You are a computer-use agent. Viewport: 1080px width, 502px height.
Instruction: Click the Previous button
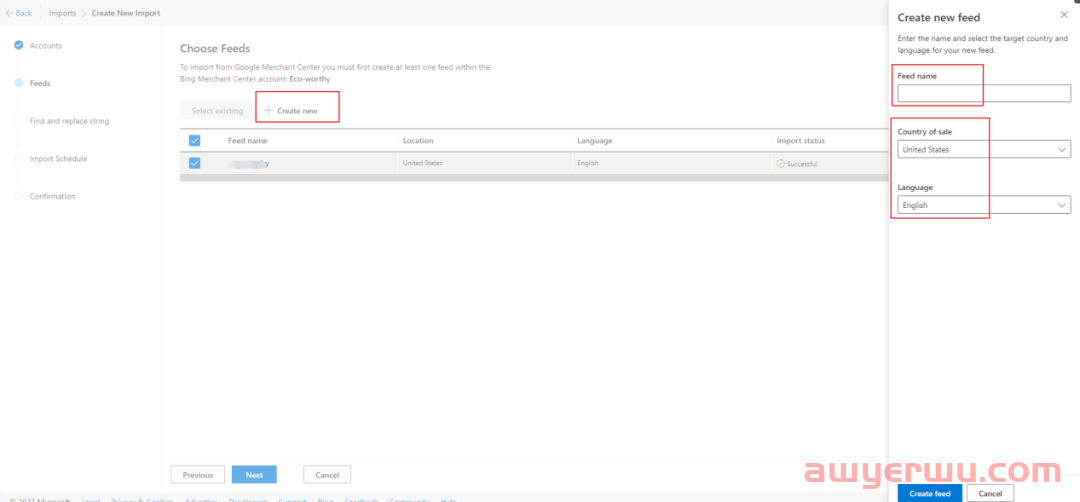(x=198, y=474)
